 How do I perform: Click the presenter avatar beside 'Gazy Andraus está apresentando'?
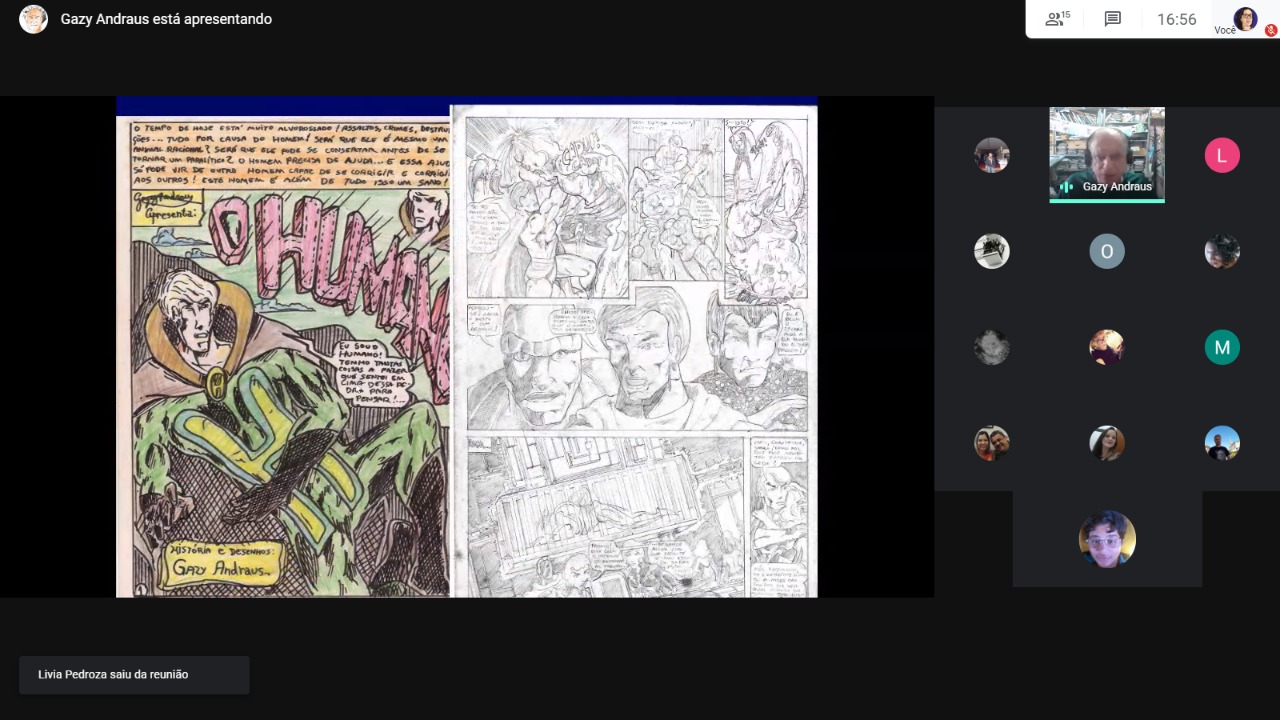pyautogui.click(x=33, y=19)
